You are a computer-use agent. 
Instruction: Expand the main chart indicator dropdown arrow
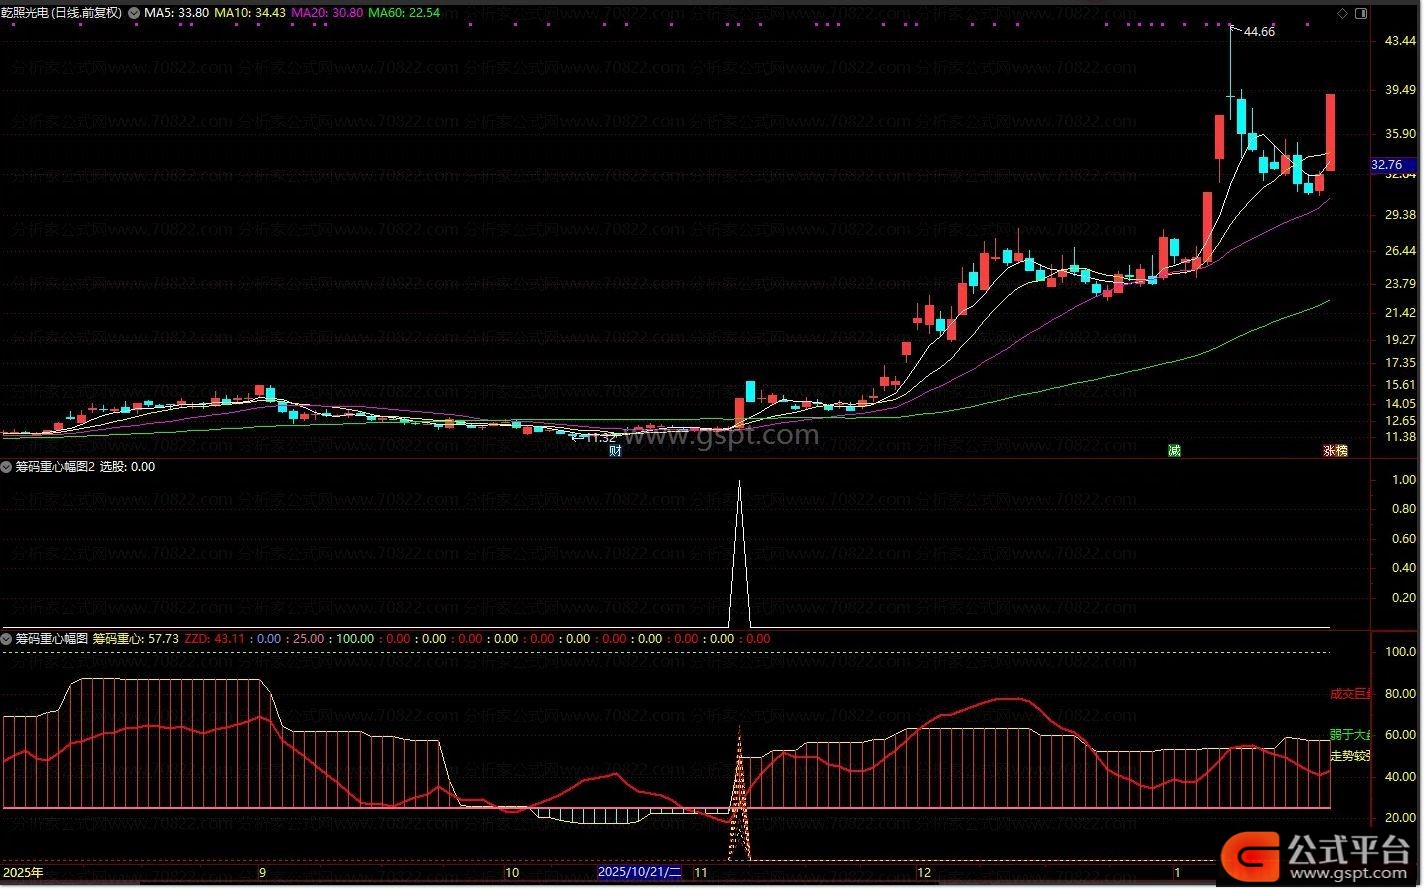click(x=134, y=13)
